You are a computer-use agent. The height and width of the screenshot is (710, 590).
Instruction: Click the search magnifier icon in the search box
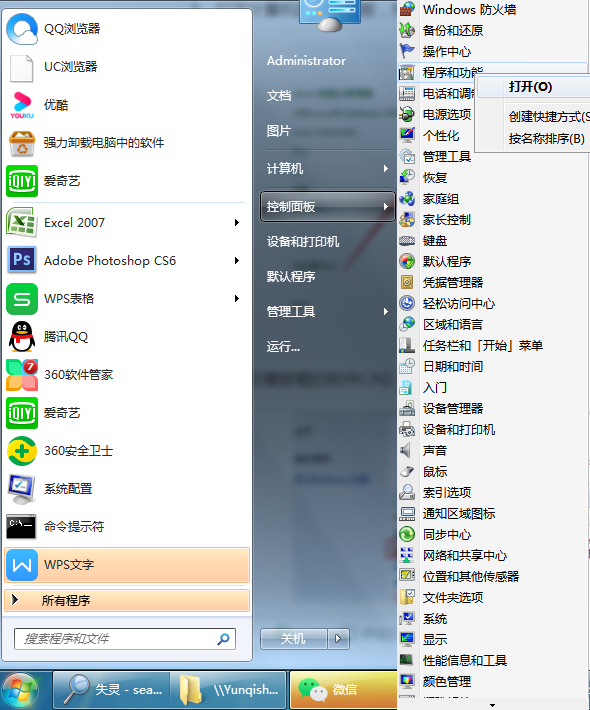(x=223, y=639)
